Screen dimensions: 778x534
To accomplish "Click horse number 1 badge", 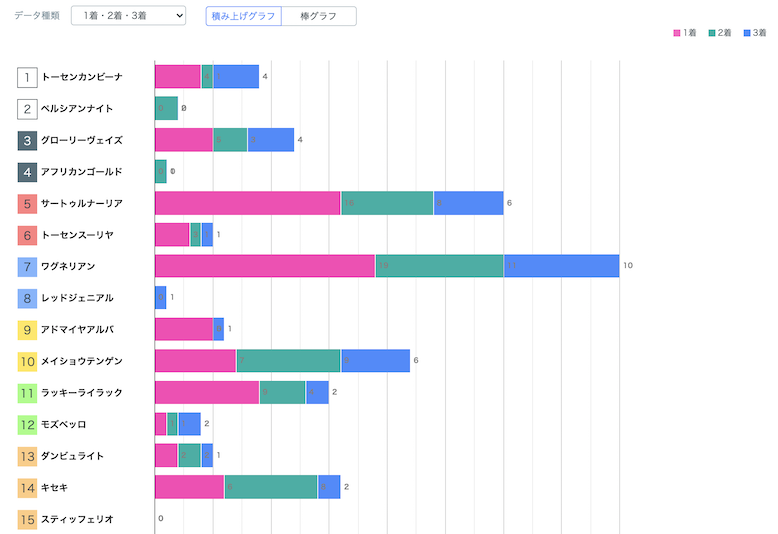I will tap(28, 77).
